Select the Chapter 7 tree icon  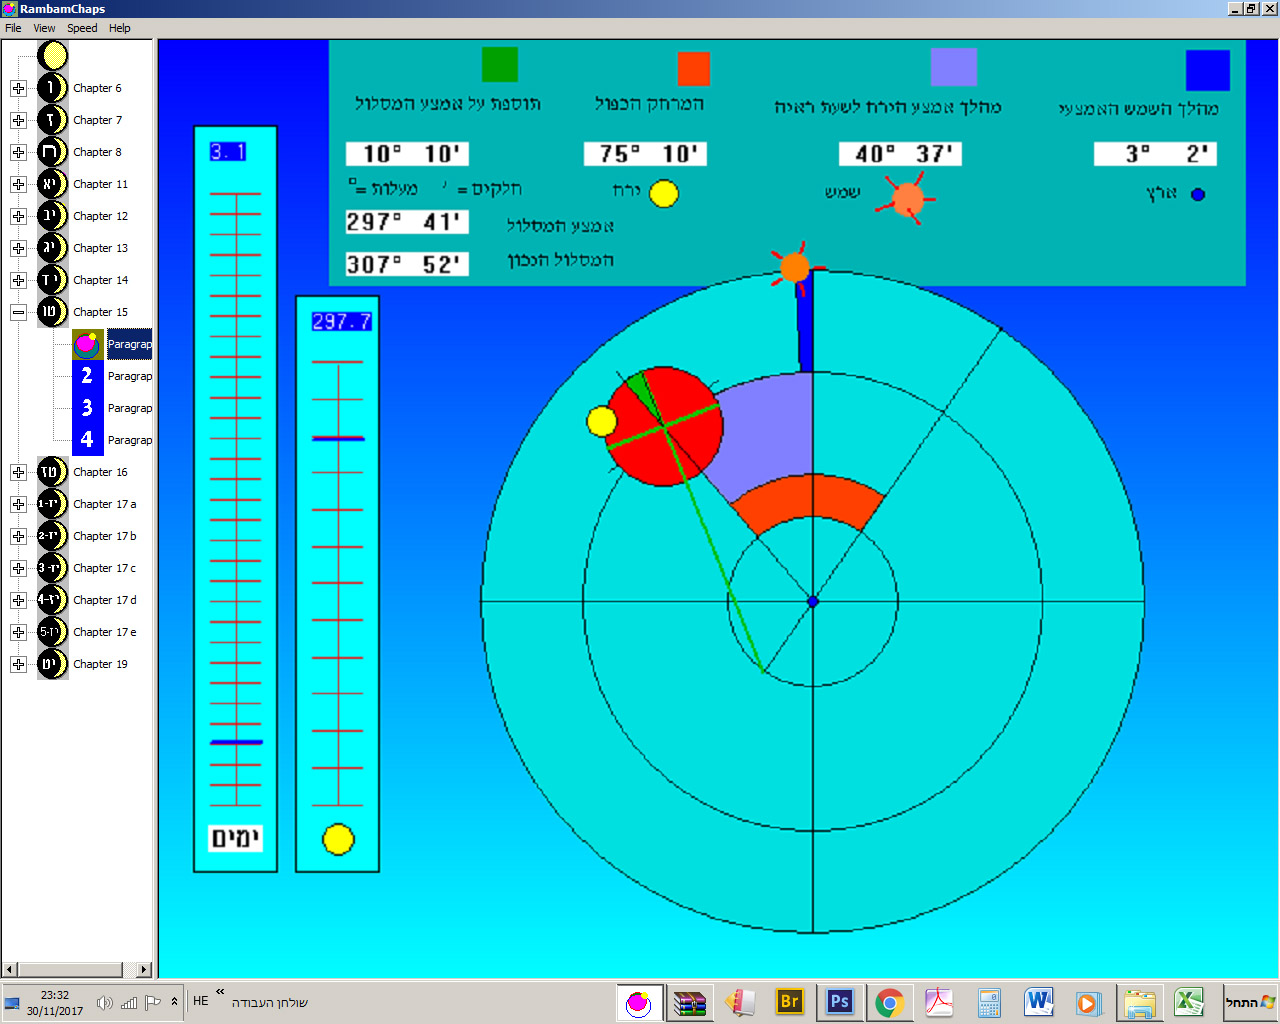pos(52,120)
